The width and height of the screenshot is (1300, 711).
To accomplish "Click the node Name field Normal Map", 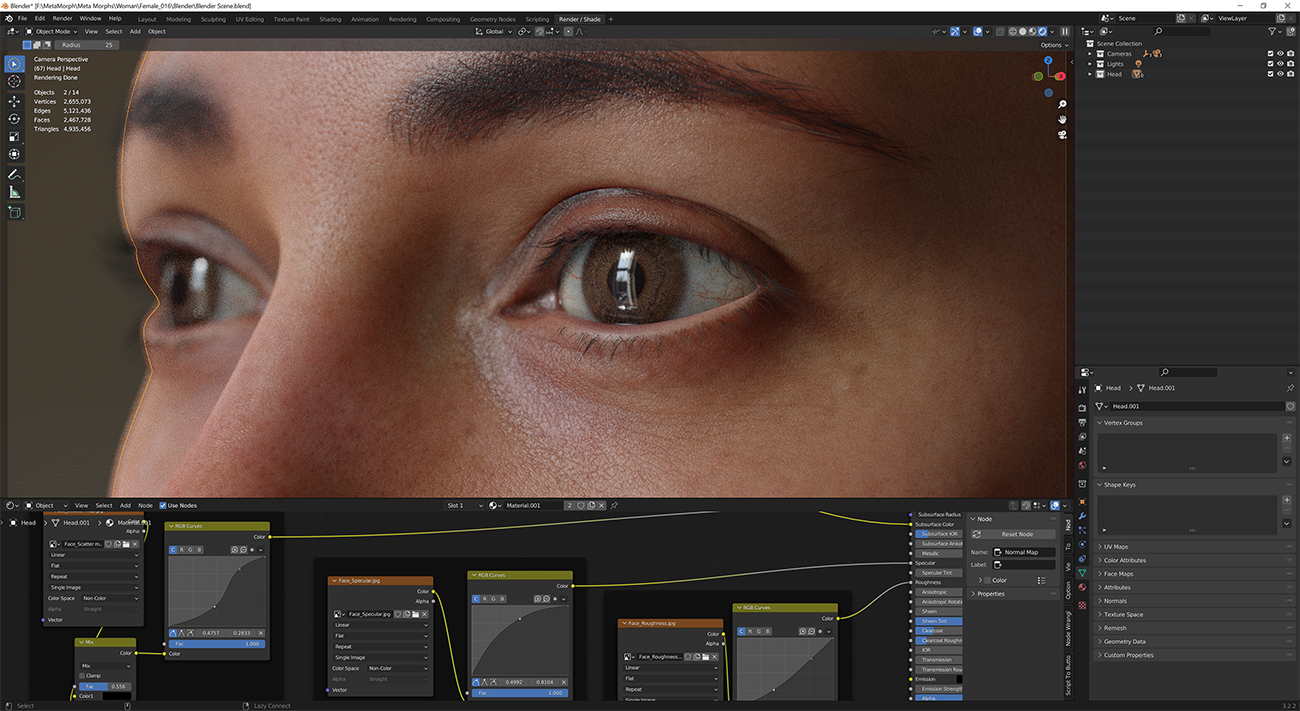I will click(x=1024, y=552).
